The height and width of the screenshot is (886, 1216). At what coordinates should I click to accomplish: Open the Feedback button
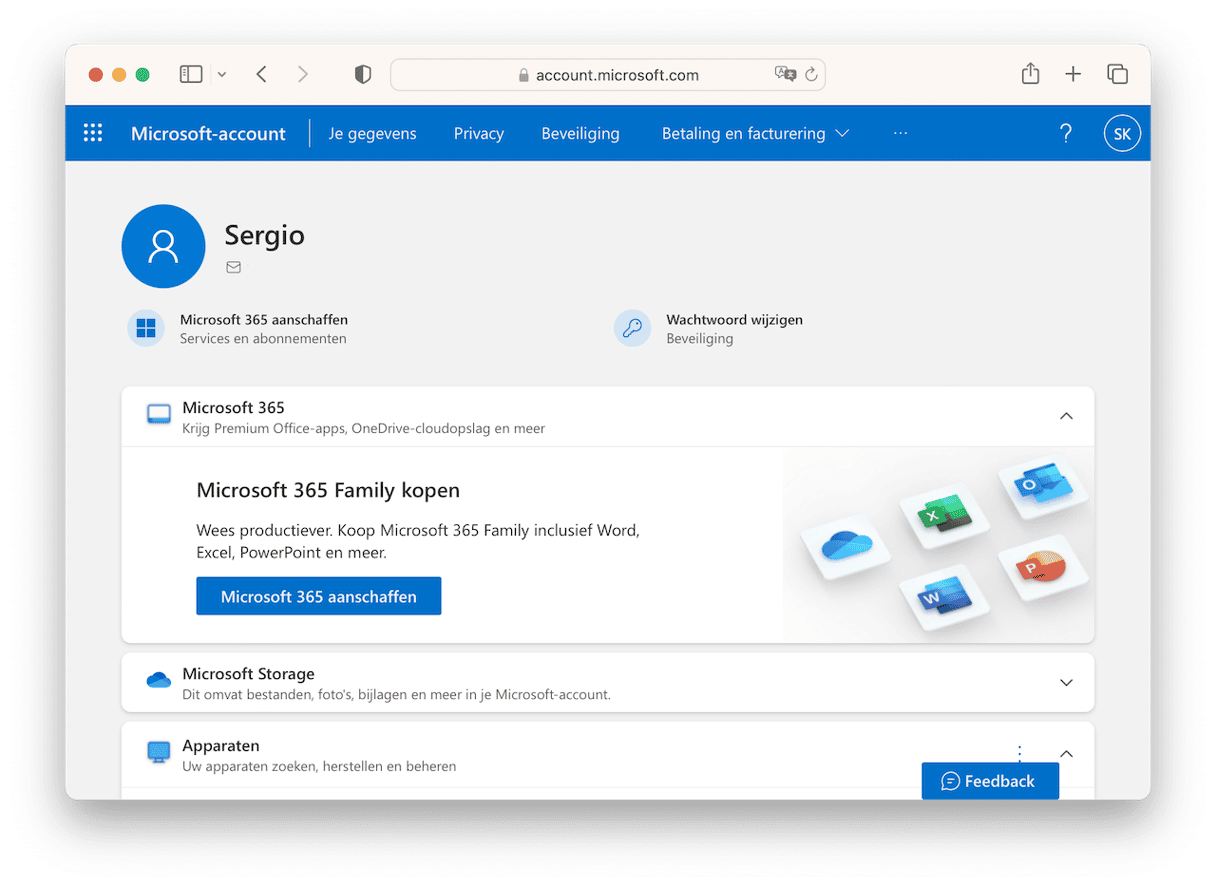click(x=990, y=781)
